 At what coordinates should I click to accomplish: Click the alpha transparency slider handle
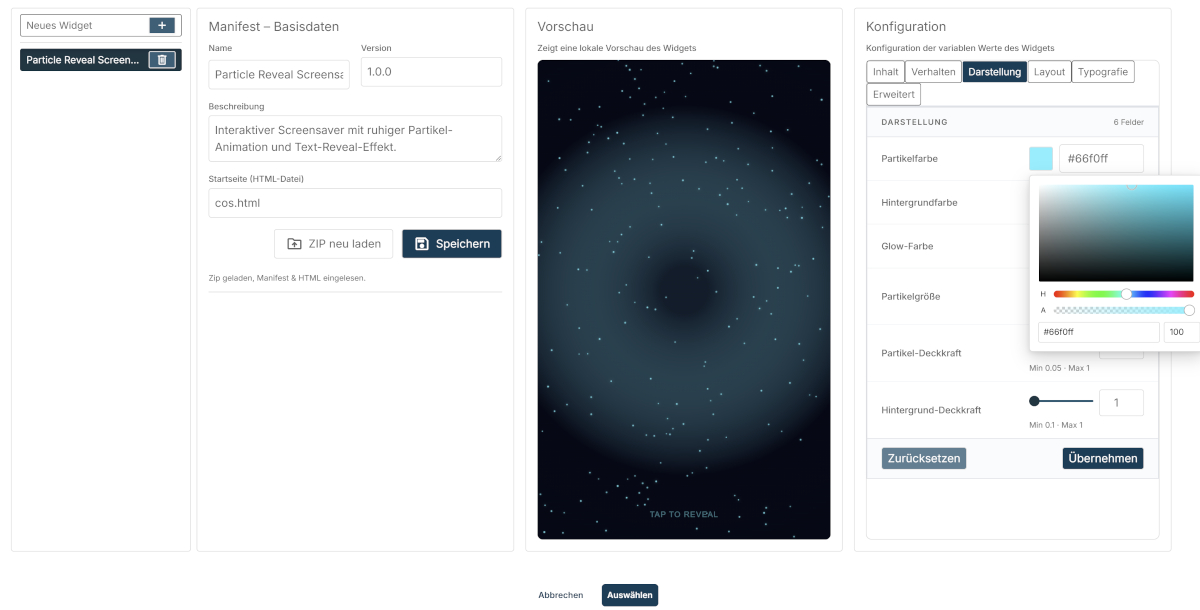1188,310
